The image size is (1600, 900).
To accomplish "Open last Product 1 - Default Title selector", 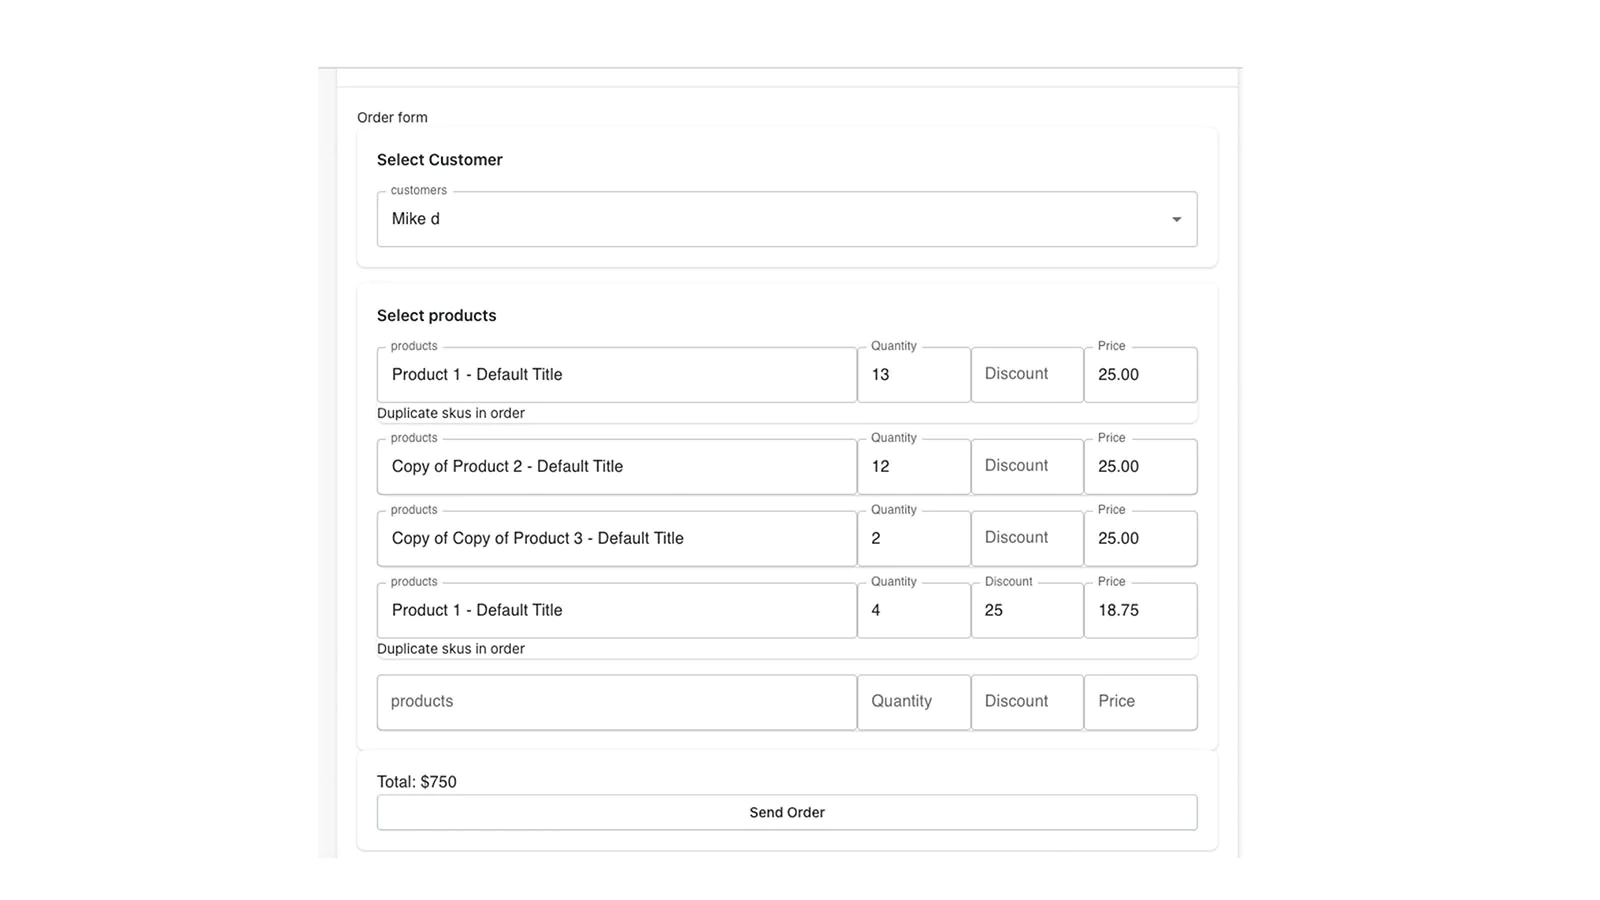I will click(x=616, y=611).
